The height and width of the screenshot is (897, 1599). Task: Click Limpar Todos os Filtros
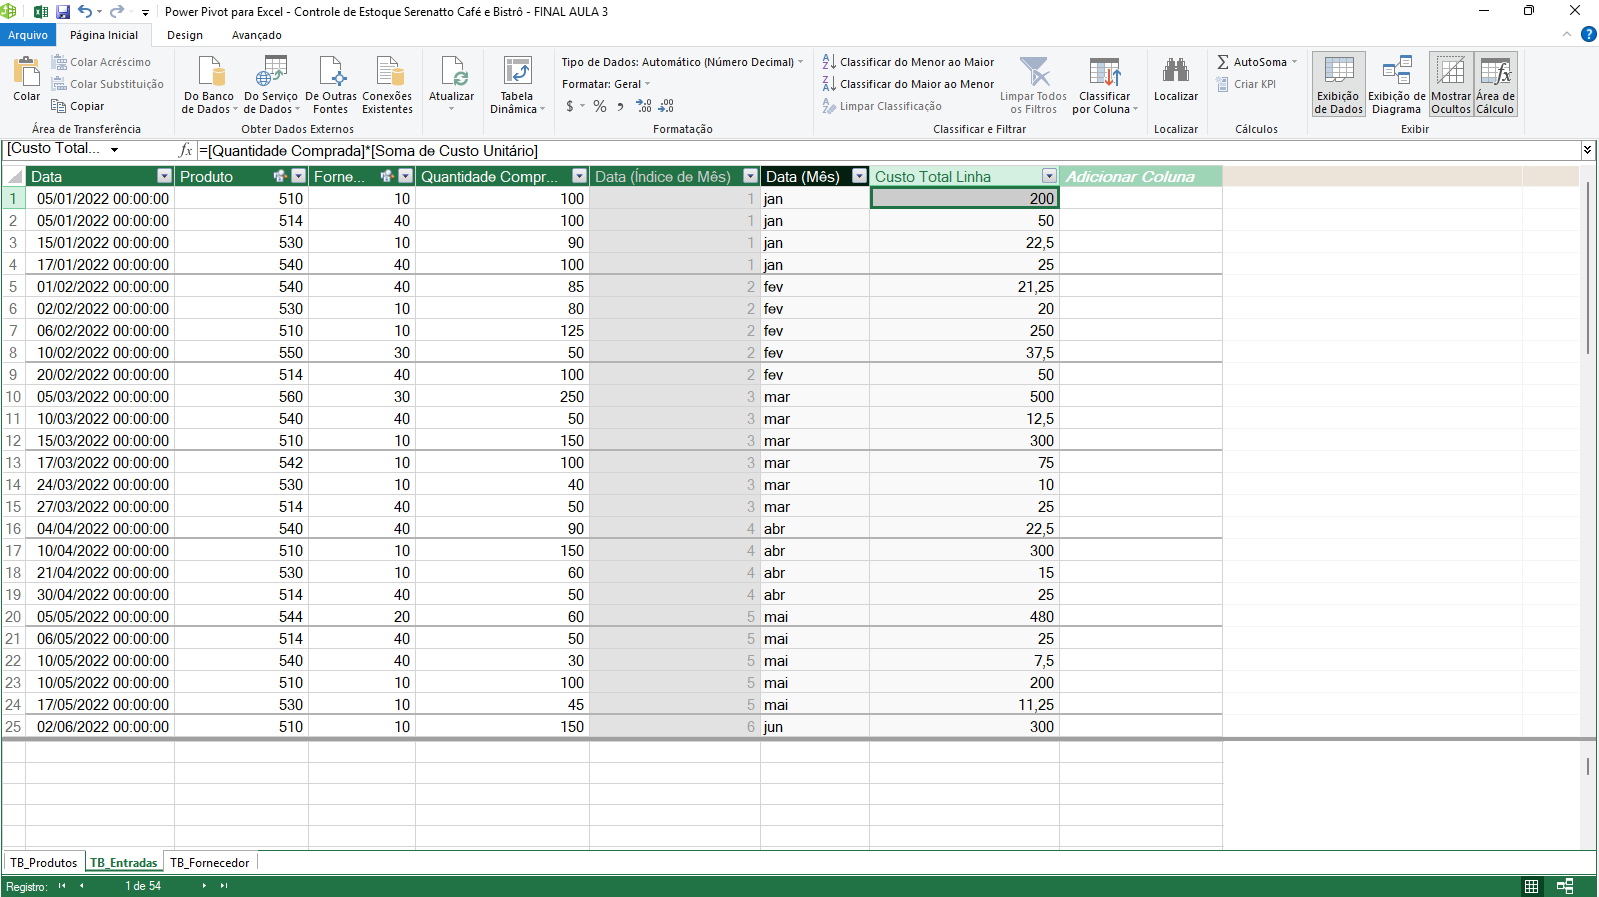click(1033, 86)
